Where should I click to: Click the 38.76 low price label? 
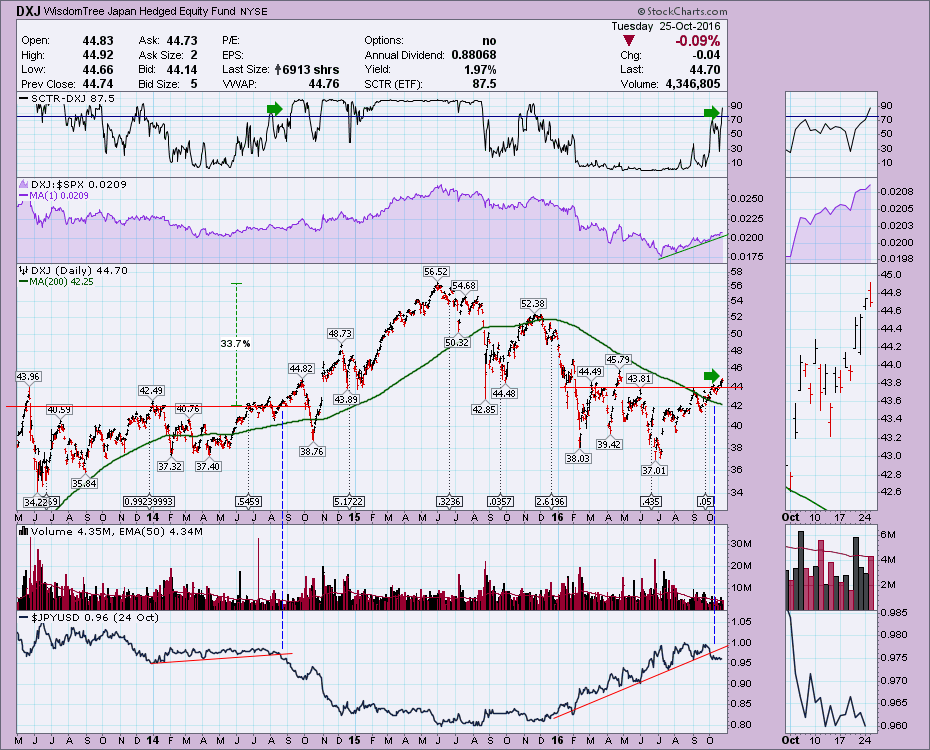[312, 451]
